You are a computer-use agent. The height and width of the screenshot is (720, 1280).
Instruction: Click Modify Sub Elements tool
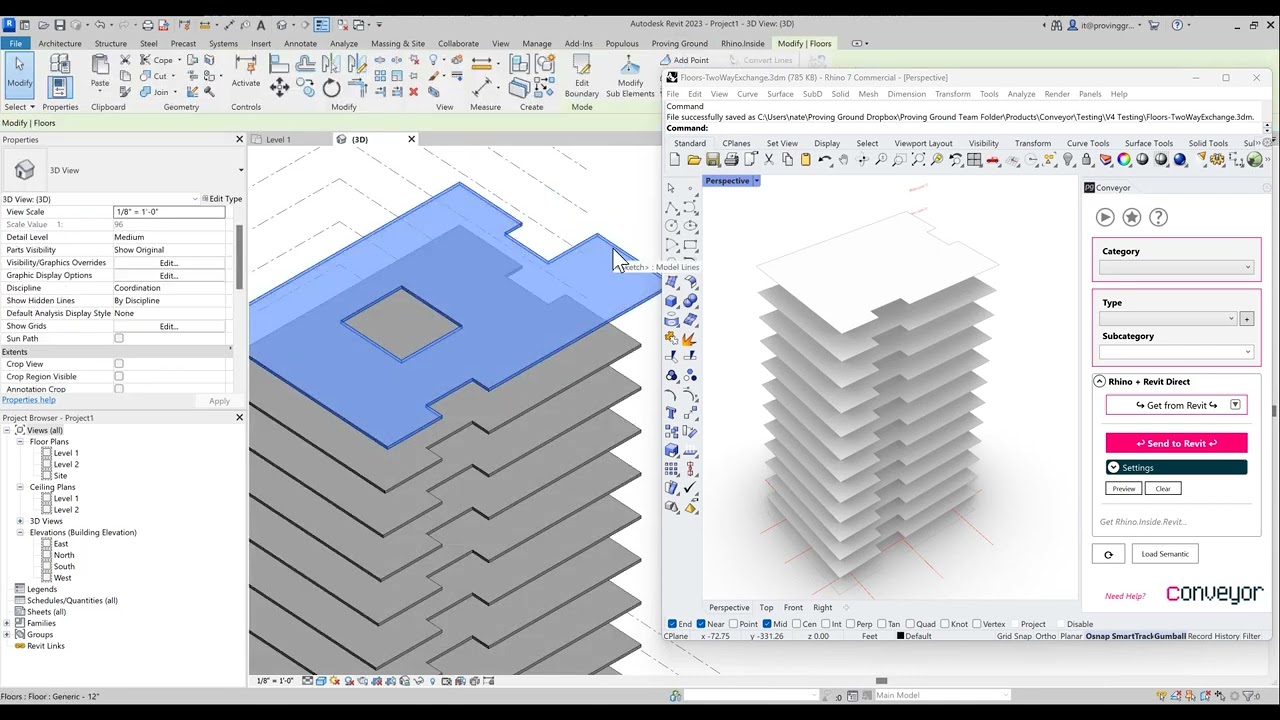click(x=630, y=76)
